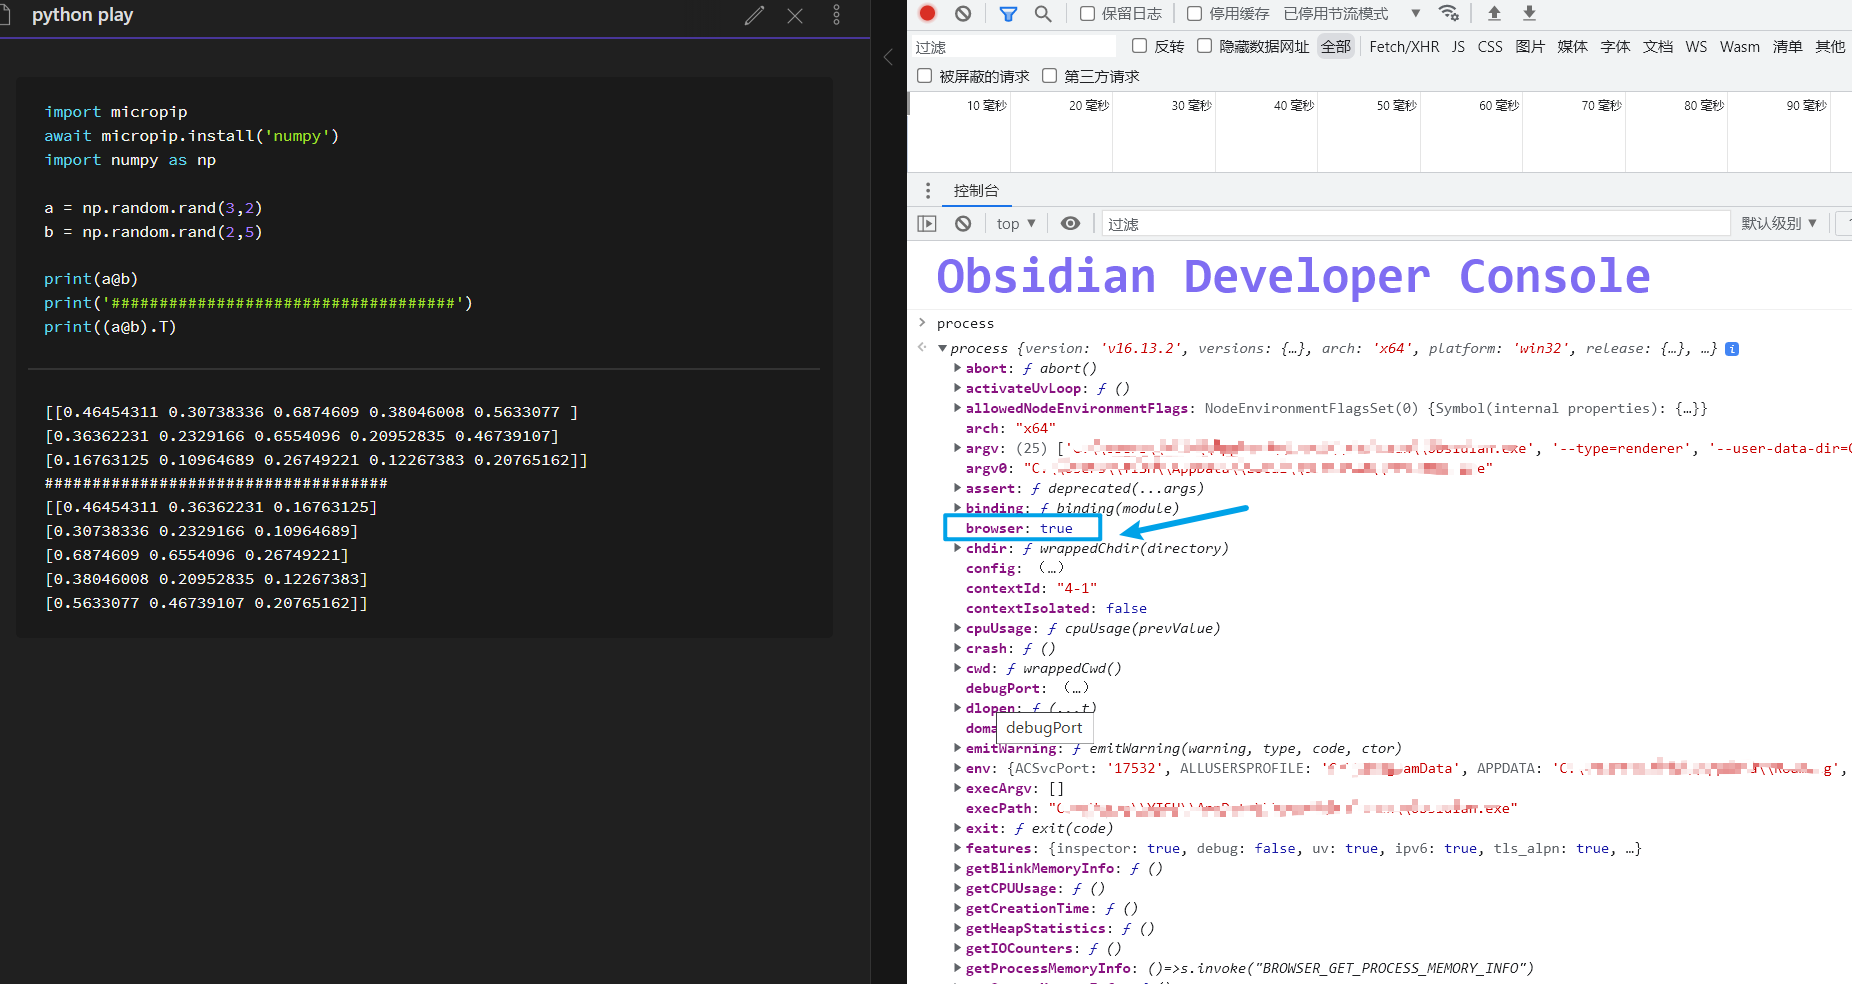Clear the console with the ban icon
This screenshot has height=984, width=1852.
point(963,223)
